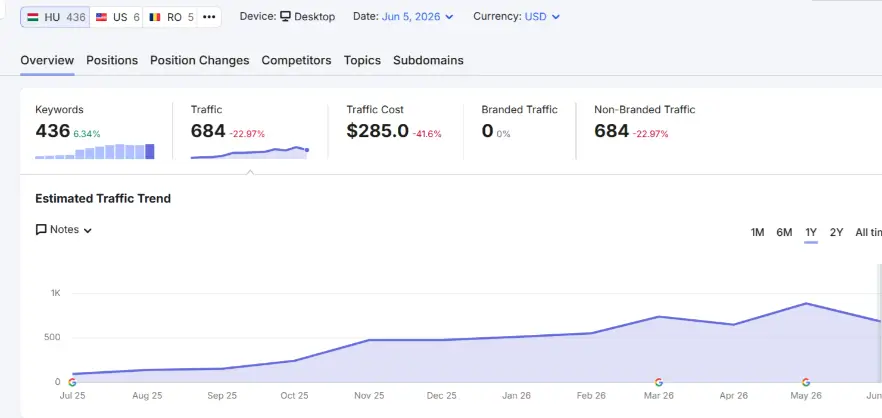The height and width of the screenshot is (418, 882).
Task: Set chart range to 6M
Action: coord(784,232)
